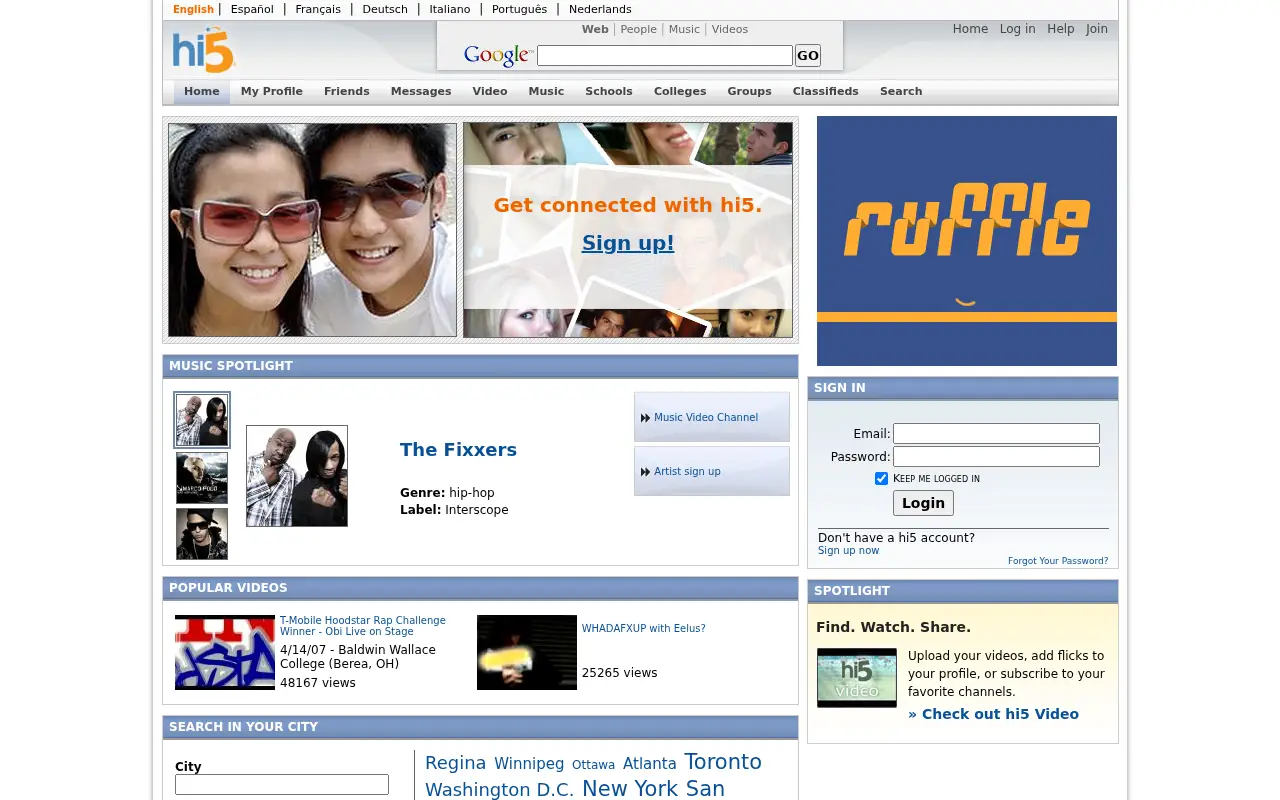Image resolution: width=1280 pixels, height=800 pixels.
Task: Switch language to Español
Action: click(x=252, y=9)
